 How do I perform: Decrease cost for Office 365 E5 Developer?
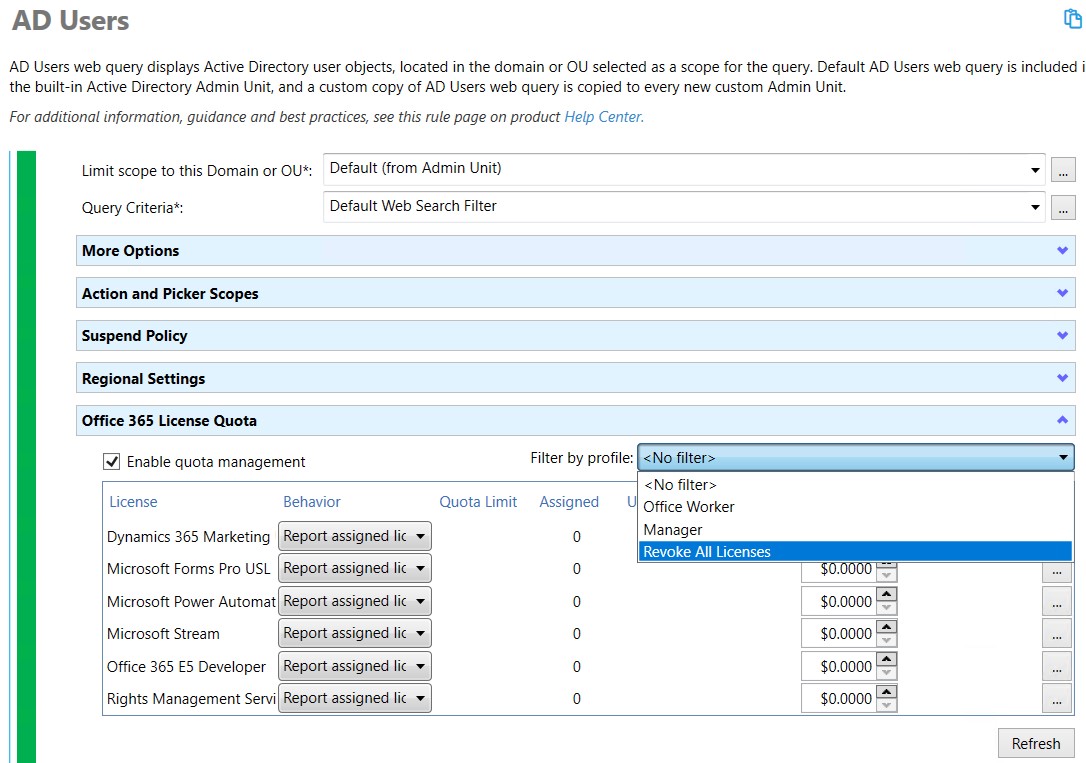[887, 673]
